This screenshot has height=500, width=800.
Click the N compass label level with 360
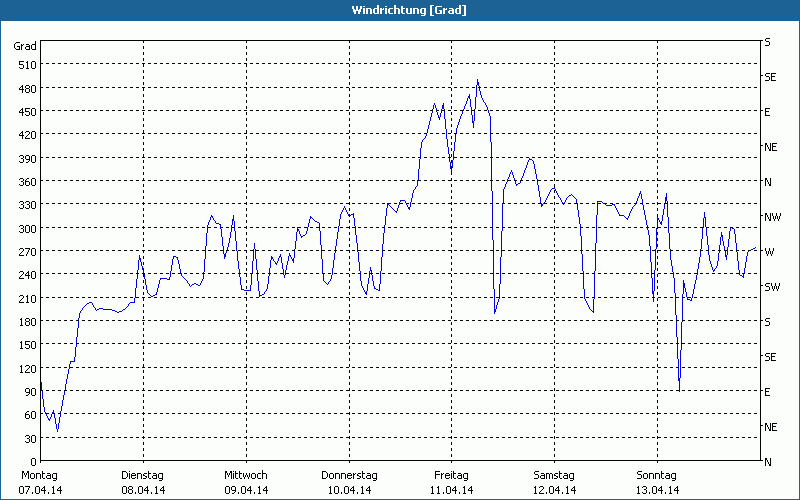click(767, 182)
